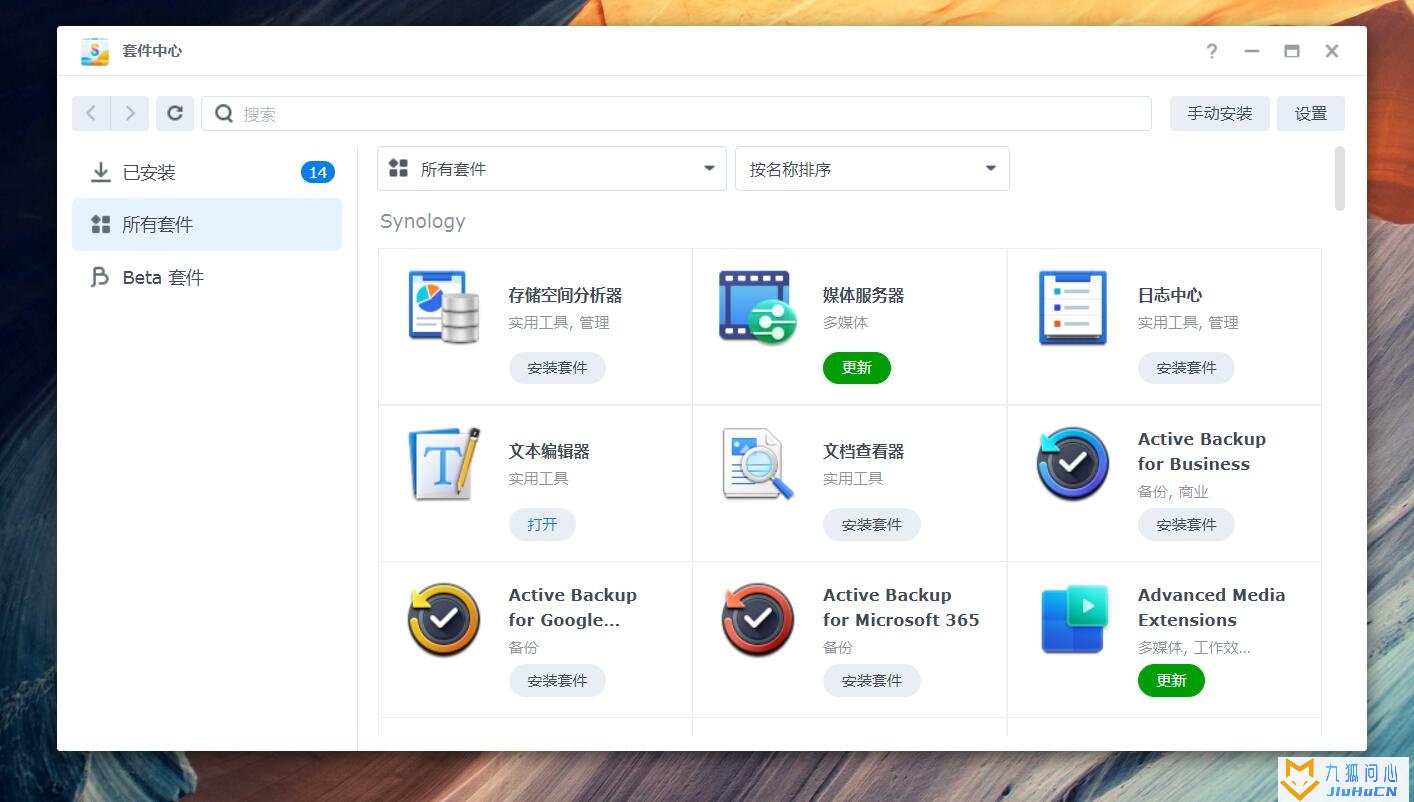Click the 存储空间分析器 title text
The image size is (1414, 802).
(x=565, y=295)
